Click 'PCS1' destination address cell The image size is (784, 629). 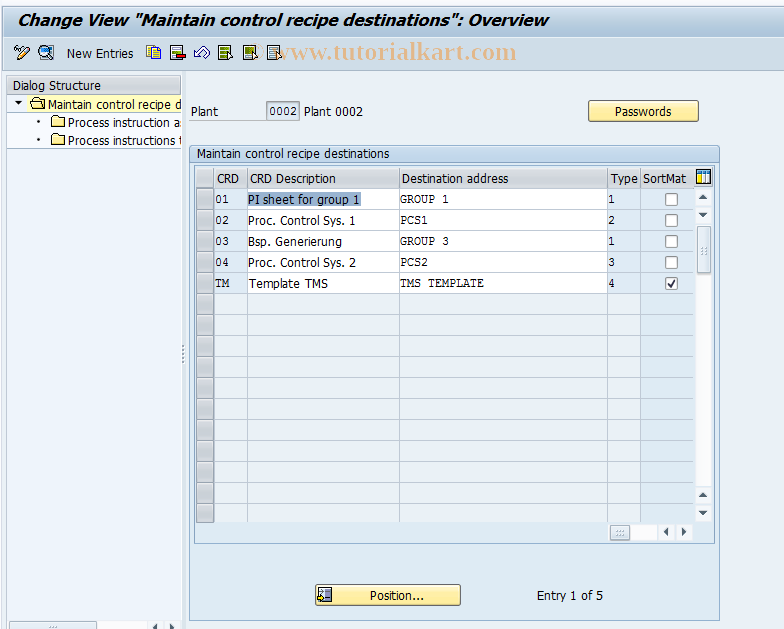coord(503,220)
